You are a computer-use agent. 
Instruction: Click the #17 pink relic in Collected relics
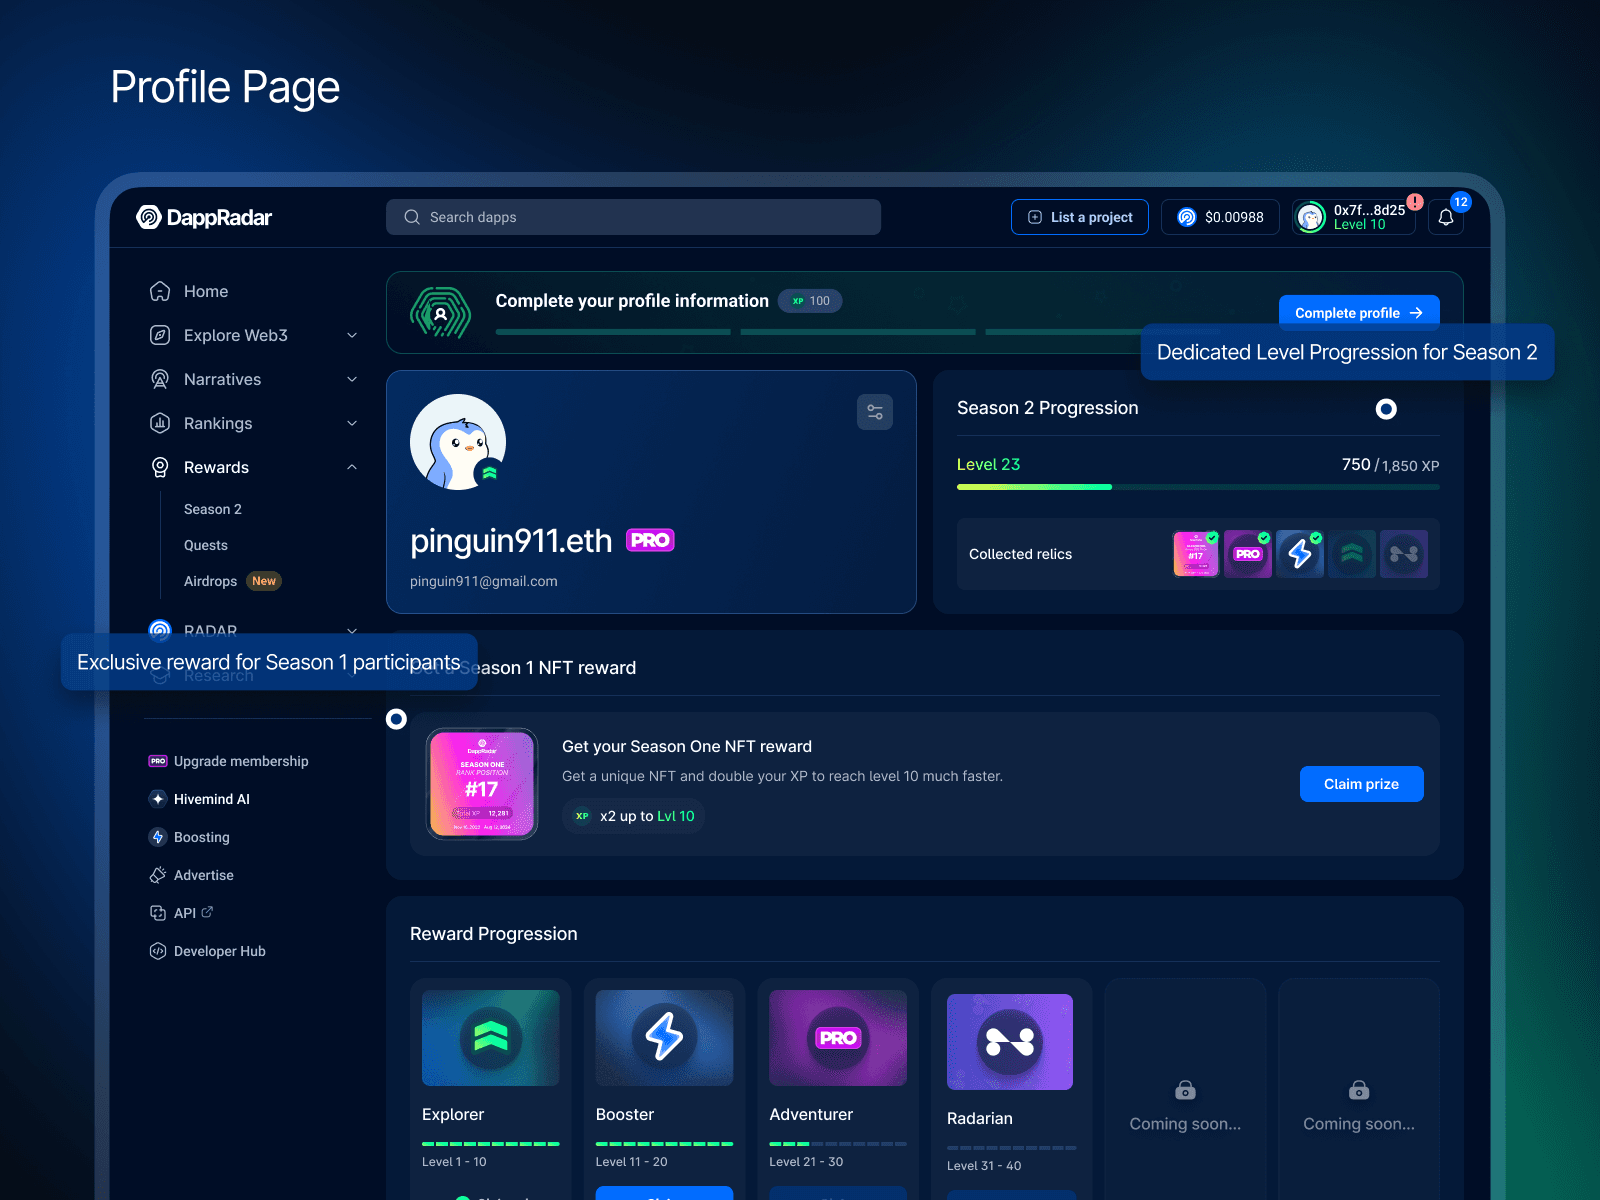(1196, 554)
